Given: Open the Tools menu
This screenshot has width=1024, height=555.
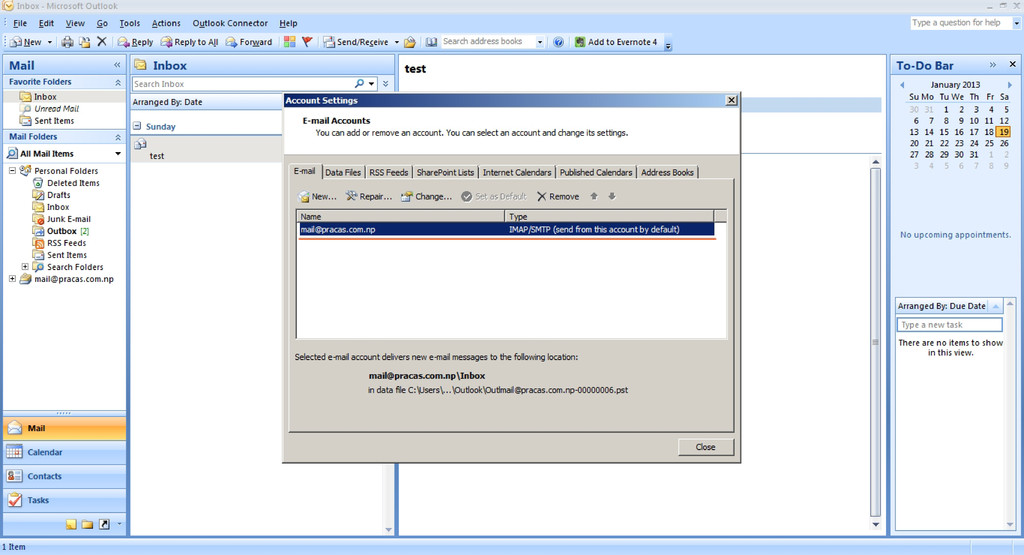Looking at the screenshot, I should pos(129,23).
